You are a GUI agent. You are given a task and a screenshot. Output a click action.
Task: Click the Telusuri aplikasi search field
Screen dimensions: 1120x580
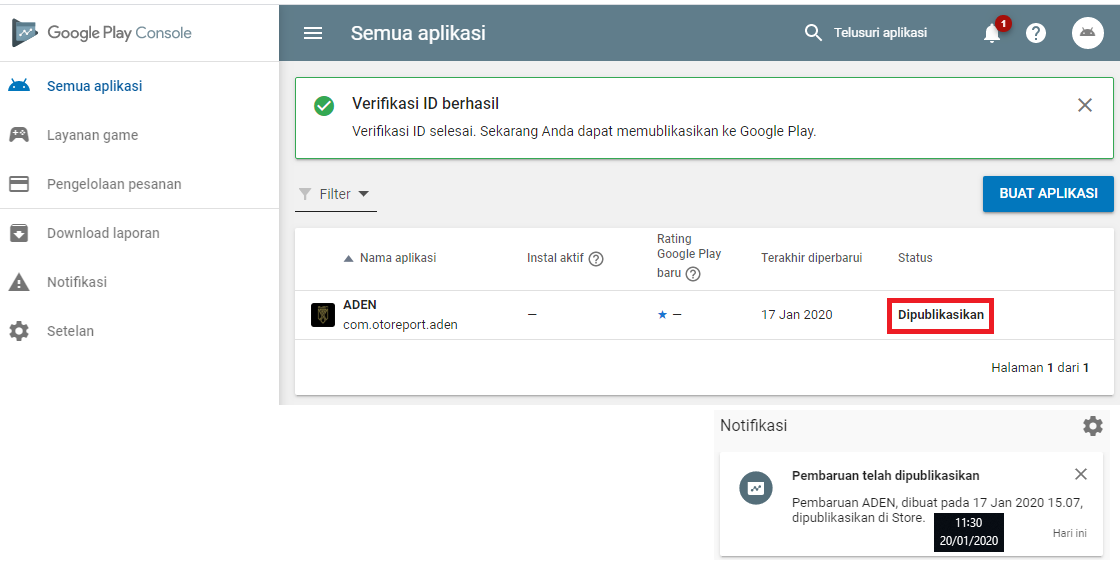pyautogui.click(x=880, y=33)
